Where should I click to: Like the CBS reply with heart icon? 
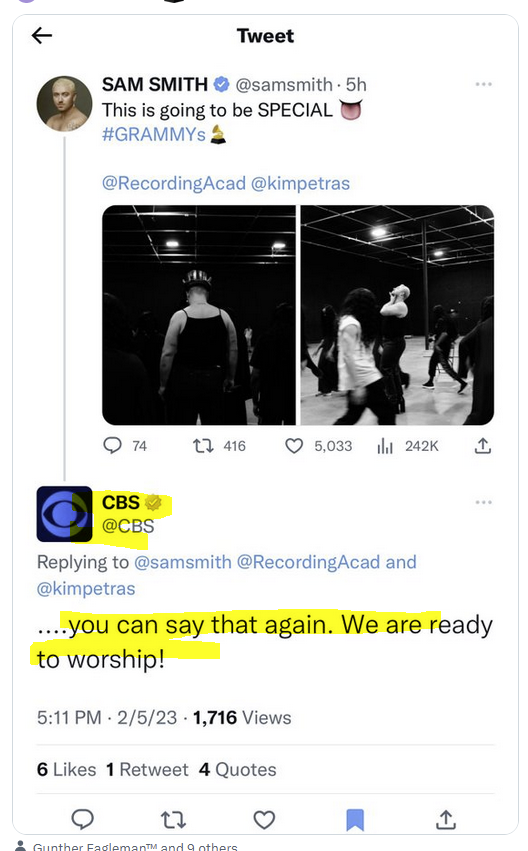pyautogui.click(x=264, y=820)
